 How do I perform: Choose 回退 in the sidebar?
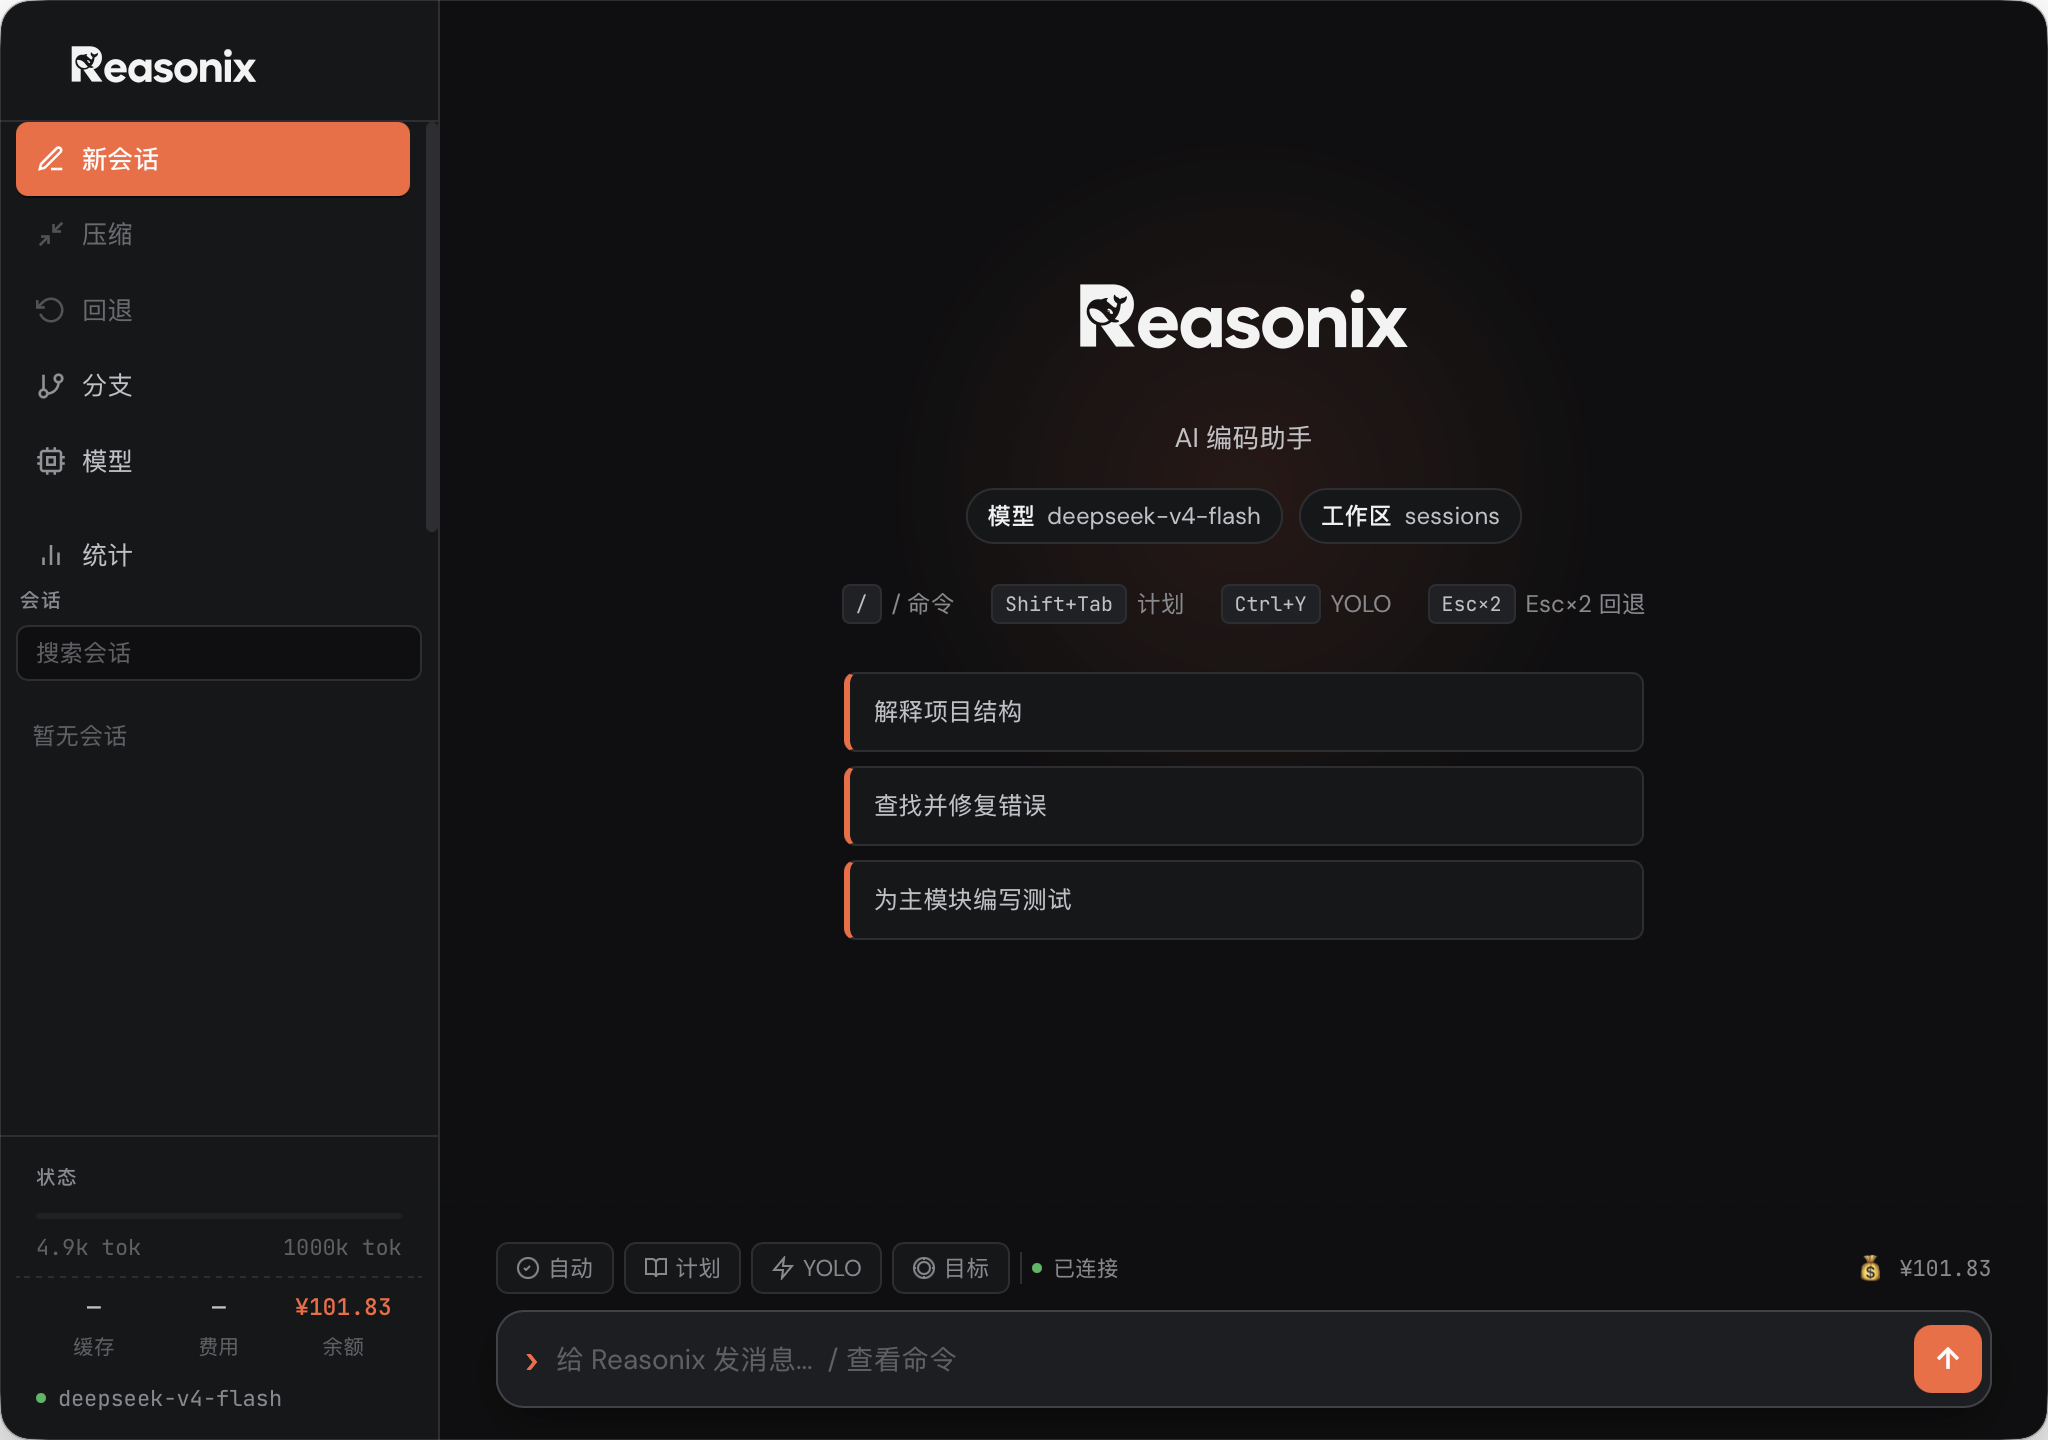click(x=213, y=310)
